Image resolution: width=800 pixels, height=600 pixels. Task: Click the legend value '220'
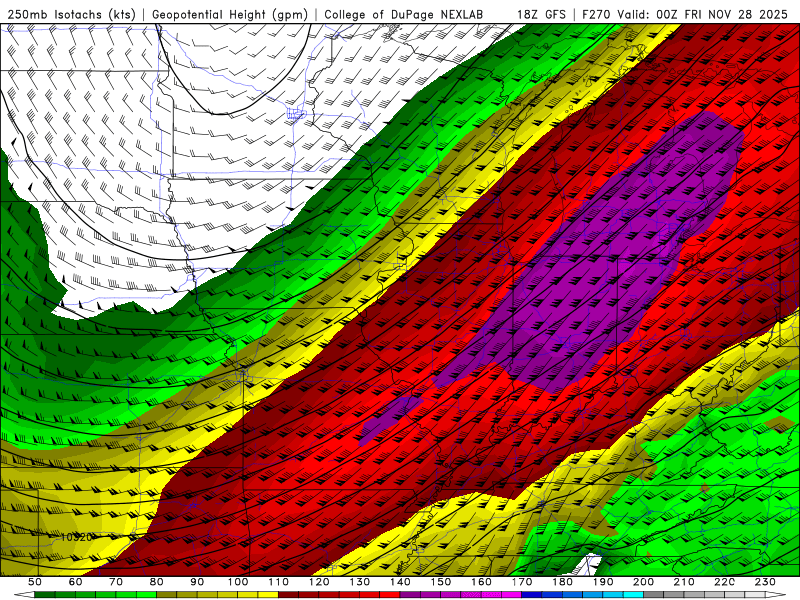pyautogui.click(x=725, y=582)
